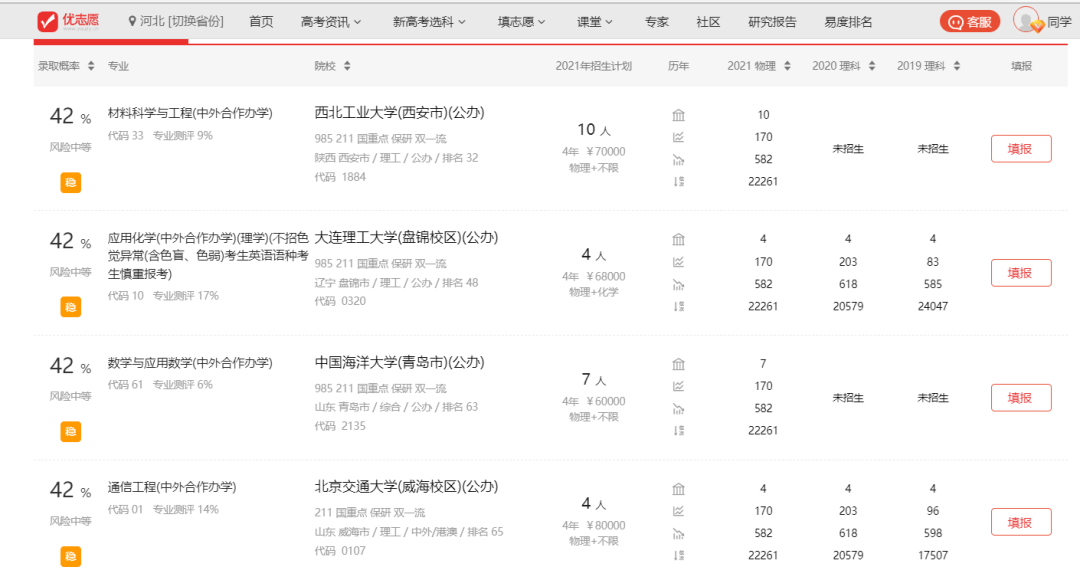Click the orange 稳 badge for 西北工业大学 row
The height and width of the screenshot is (580, 1080).
(70, 182)
